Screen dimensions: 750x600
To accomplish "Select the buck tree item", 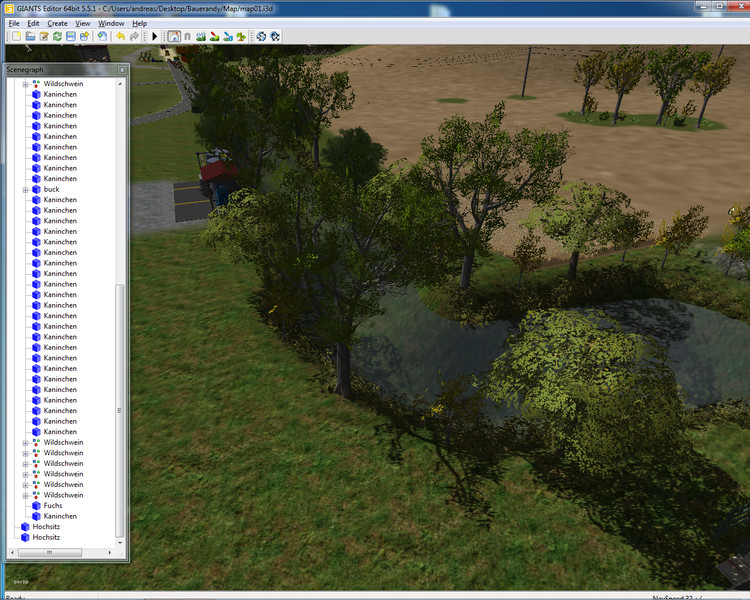I will 52,189.
